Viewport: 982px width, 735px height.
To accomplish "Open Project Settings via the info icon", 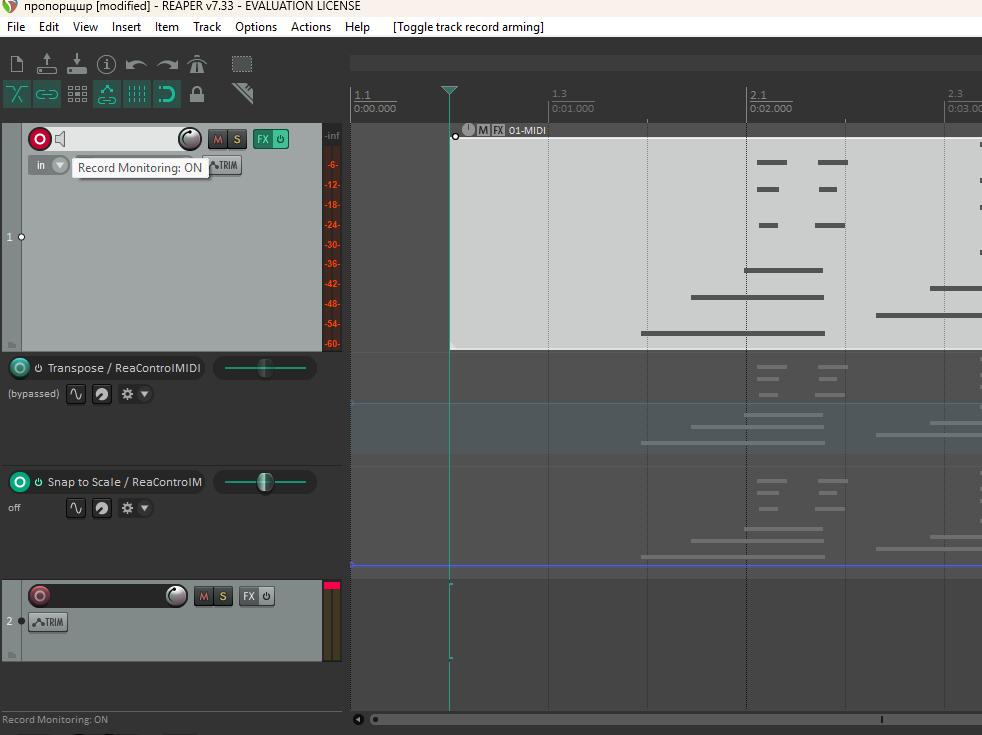I will tap(106, 65).
